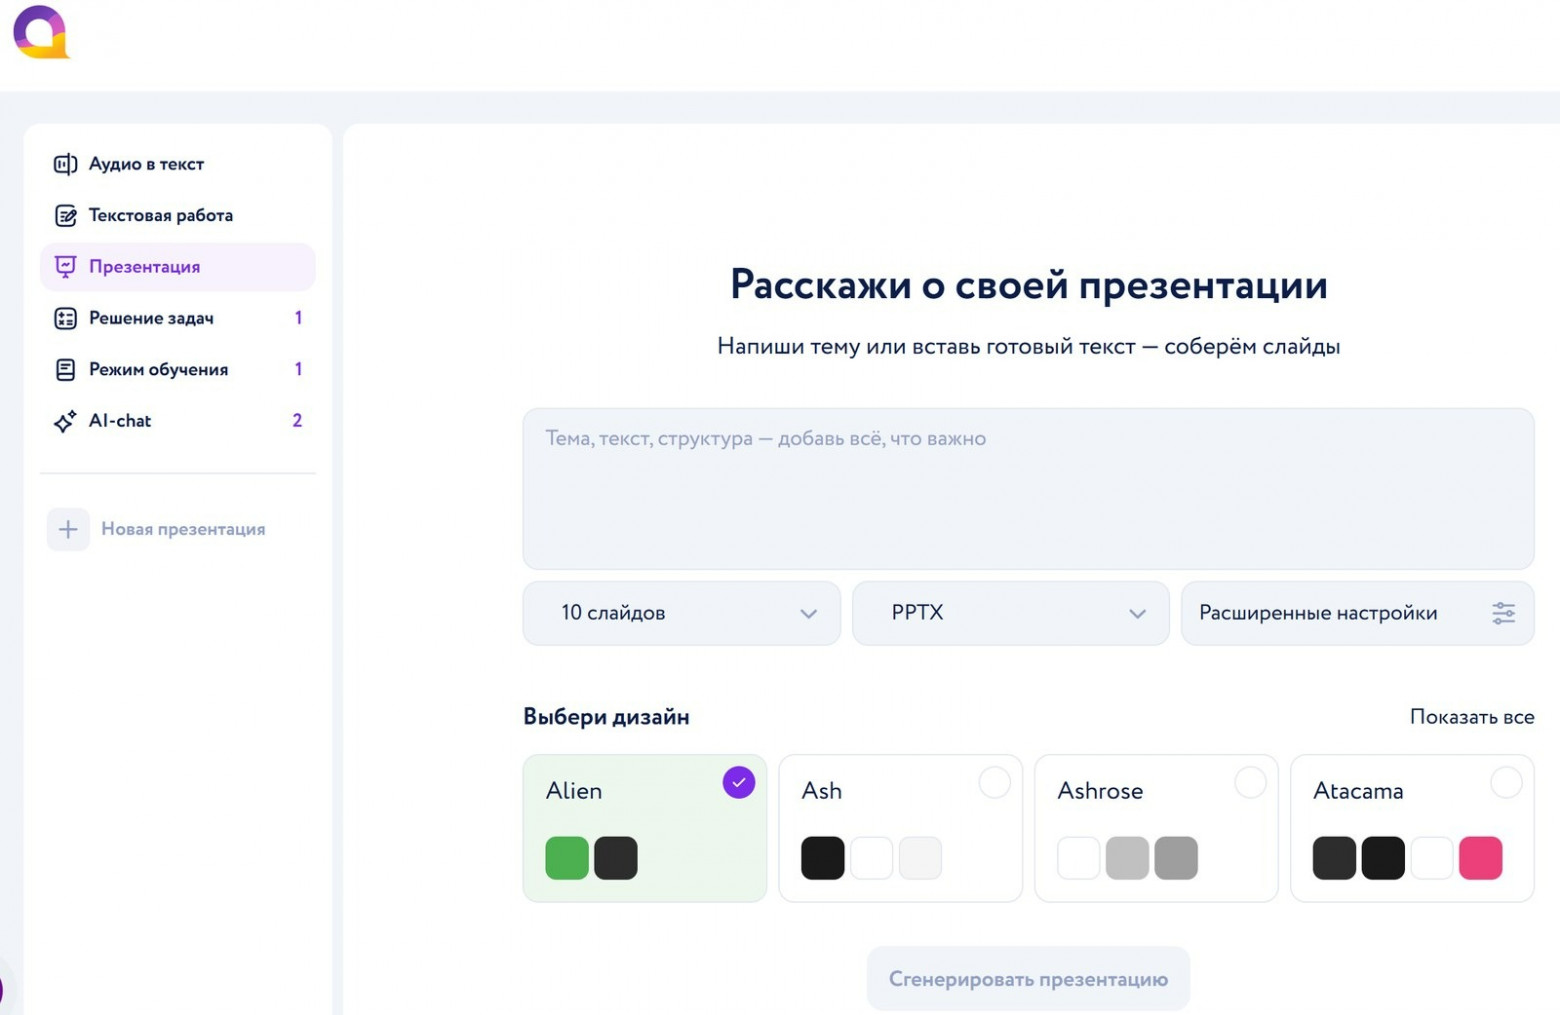This screenshot has height=1015, width=1560.
Task: Click the light gray swatch in Ashrose
Action: pos(1127,858)
